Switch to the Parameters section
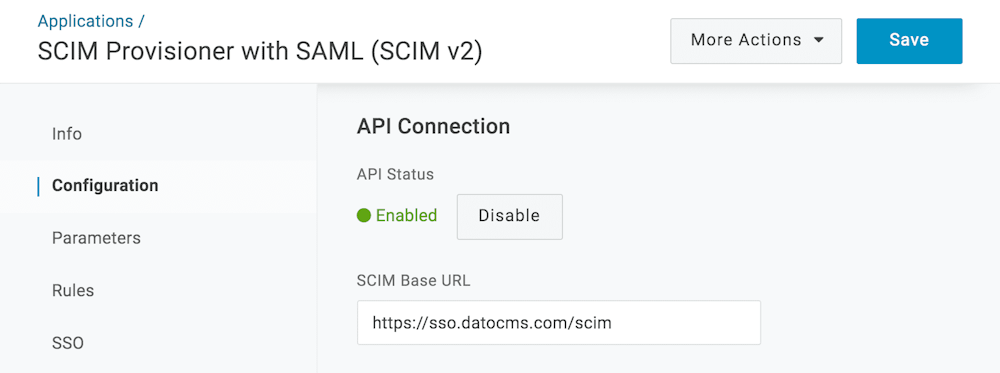The image size is (1000, 373). [x=96, y=238]
